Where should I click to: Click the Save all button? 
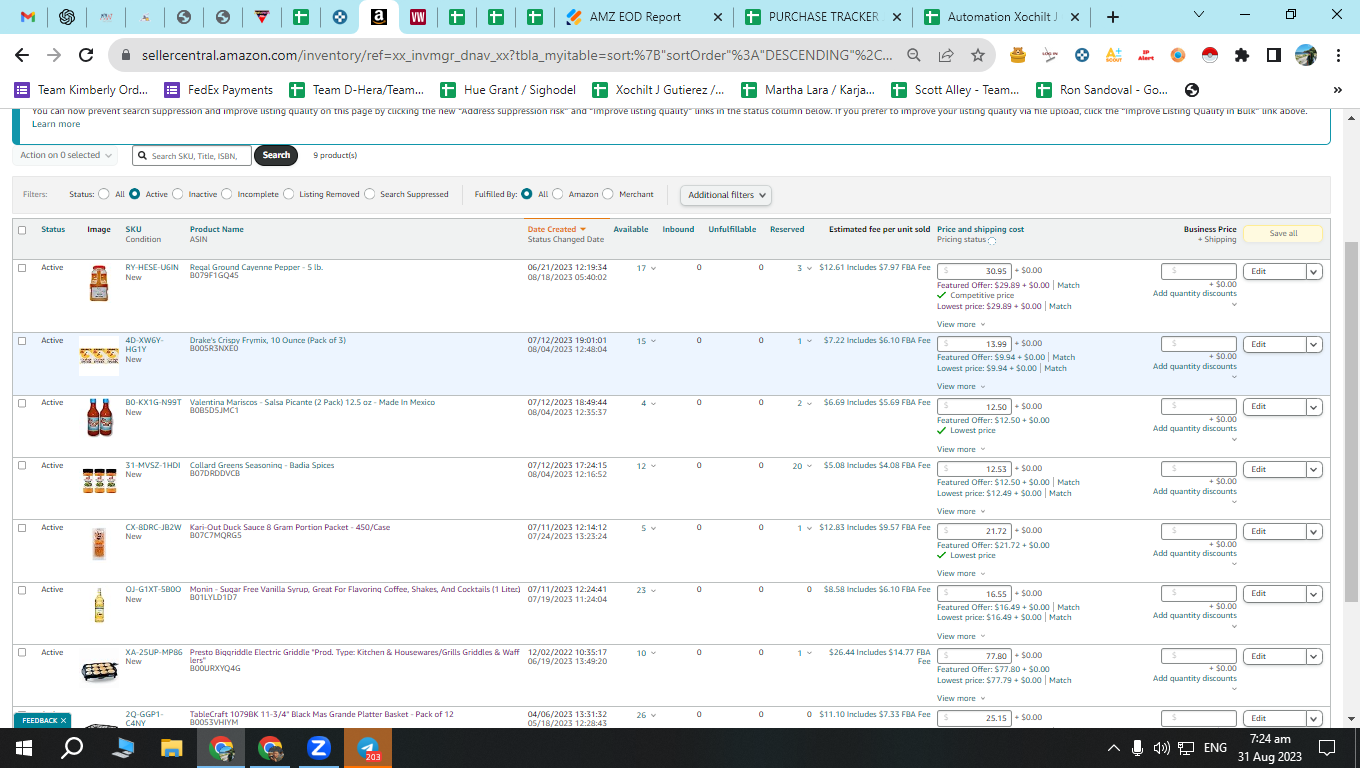point(1283,234)
